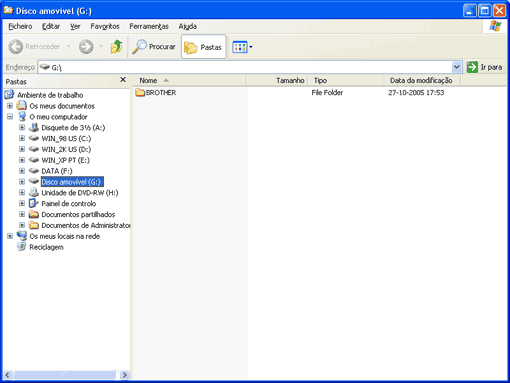Select the BROTHER folder

[156, 93]
